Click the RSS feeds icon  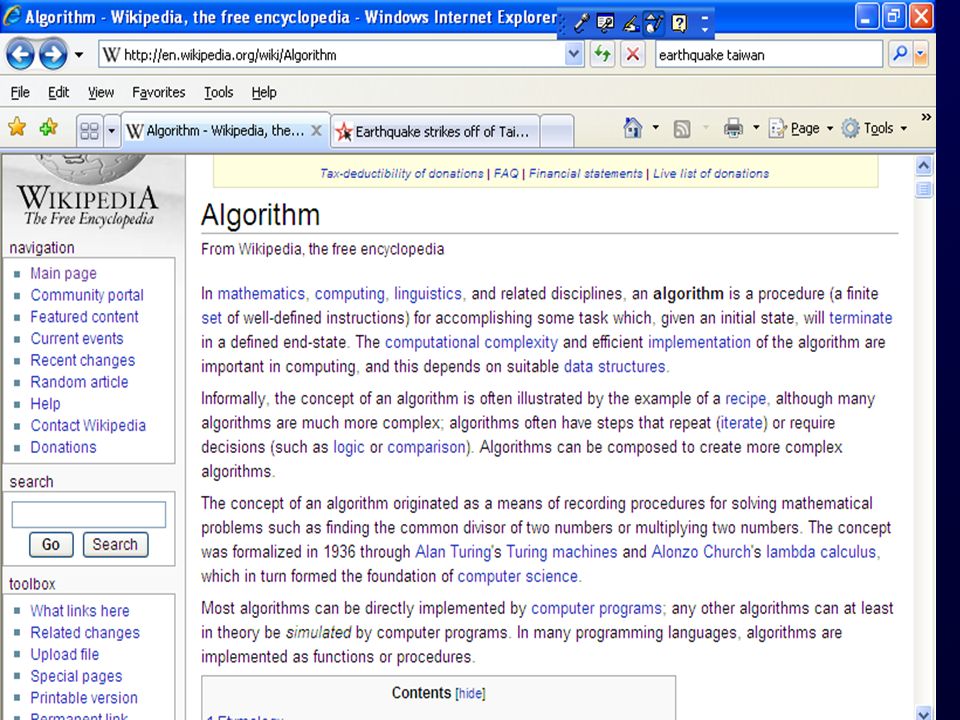681,129
